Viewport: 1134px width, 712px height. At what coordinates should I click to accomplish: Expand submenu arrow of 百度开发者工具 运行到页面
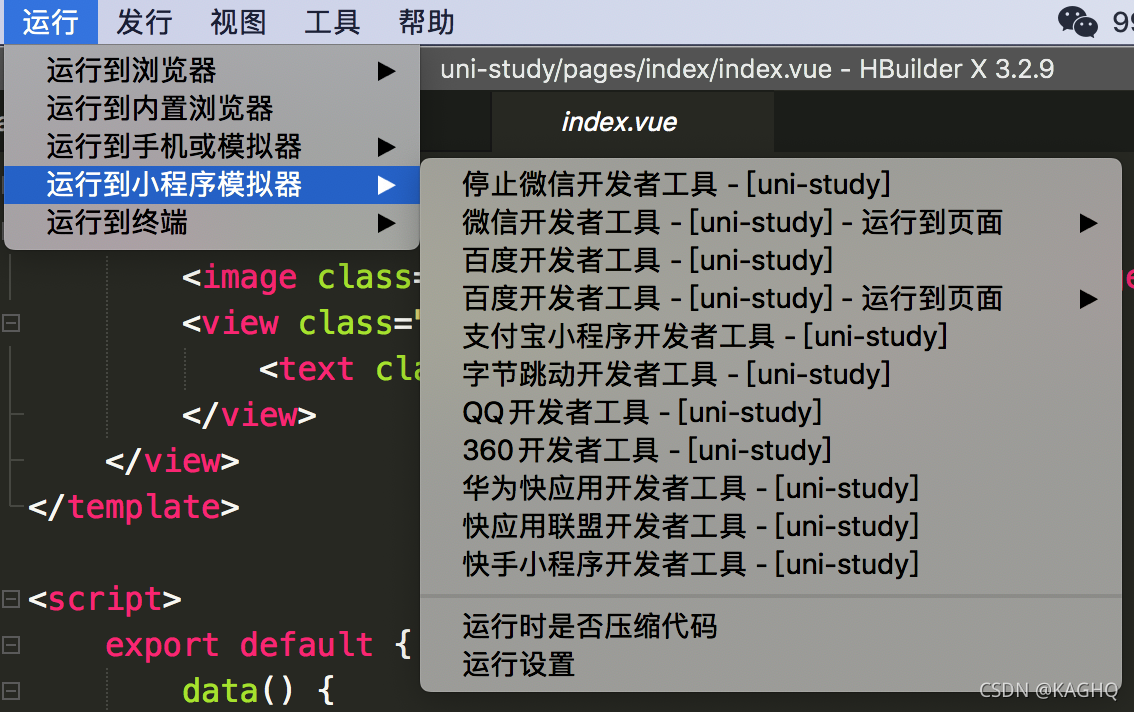point(1088,299)
